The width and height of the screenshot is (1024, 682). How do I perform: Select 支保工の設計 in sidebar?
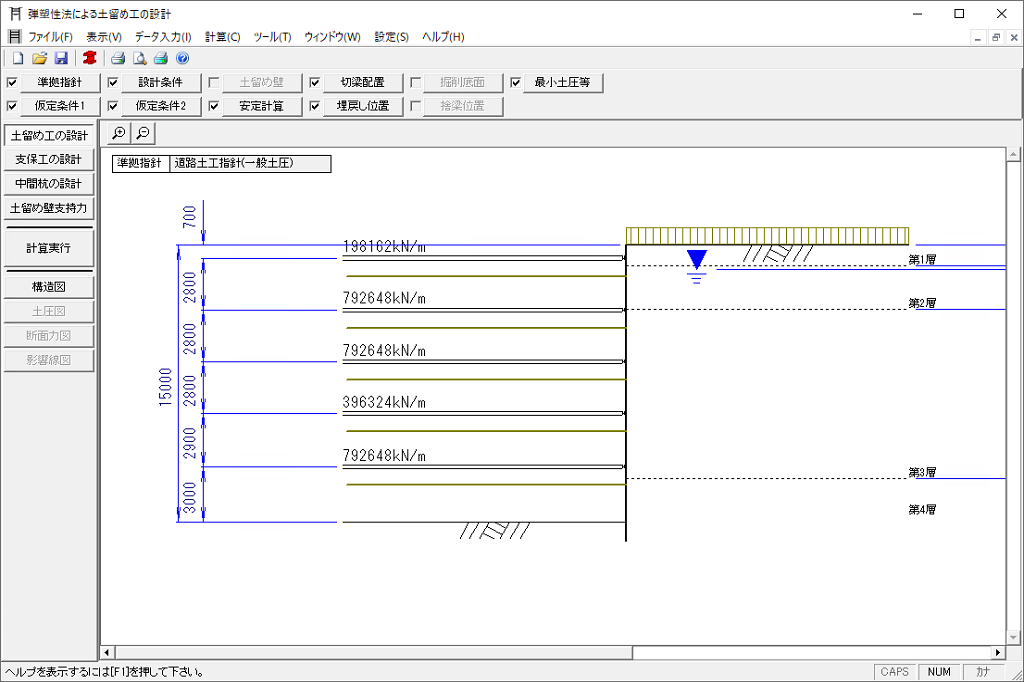click(49, 159)
